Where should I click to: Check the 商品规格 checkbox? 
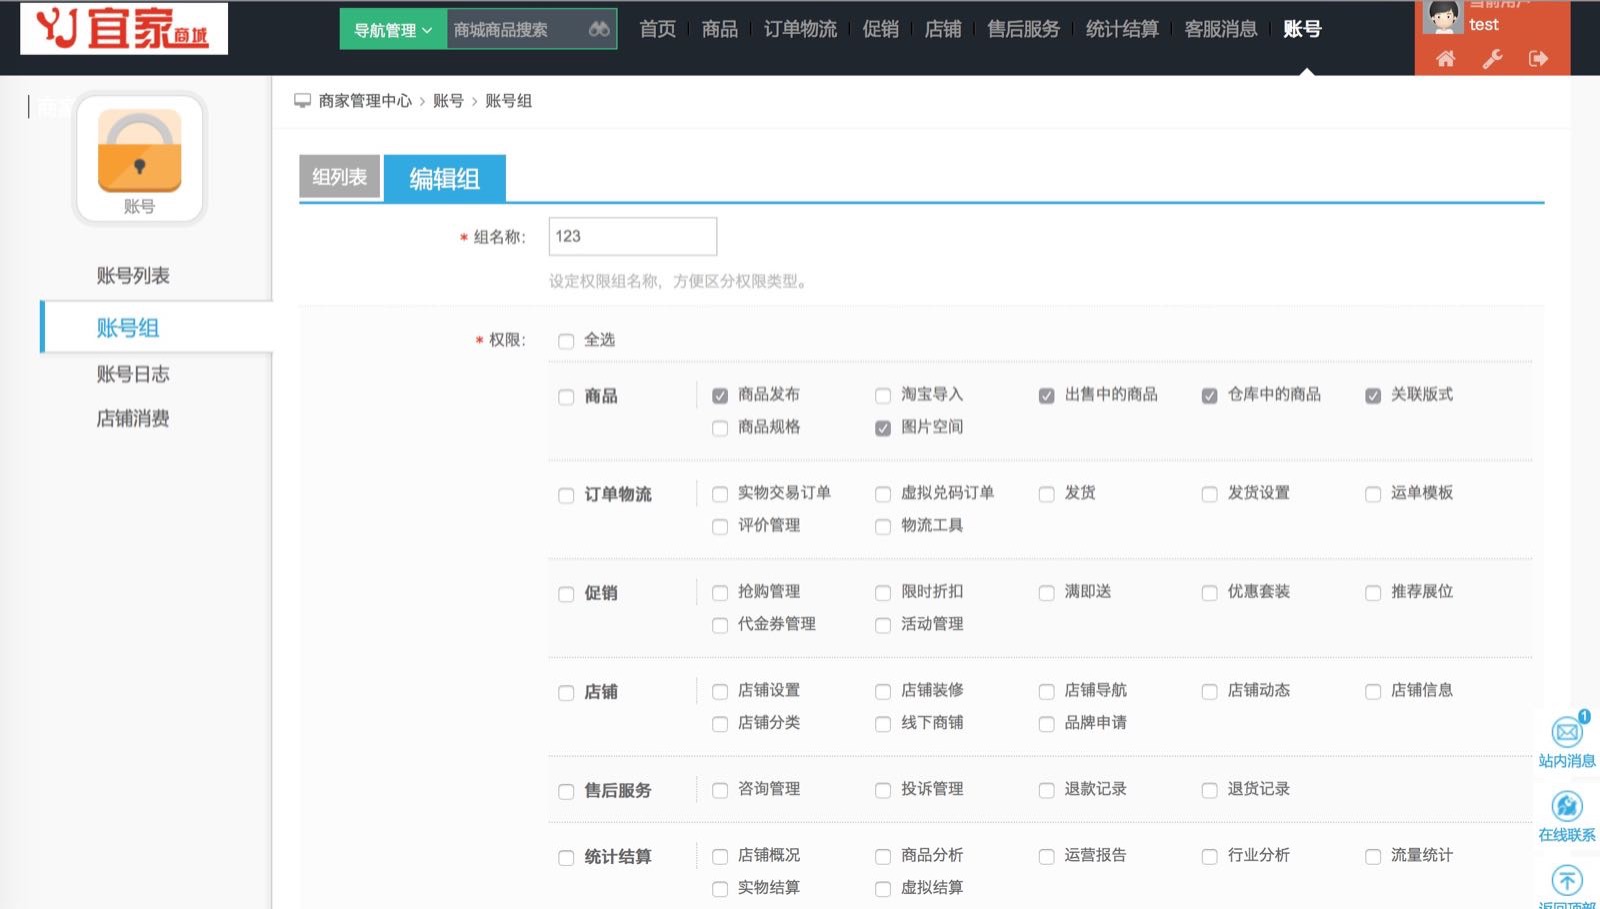(x=720, y=428)
